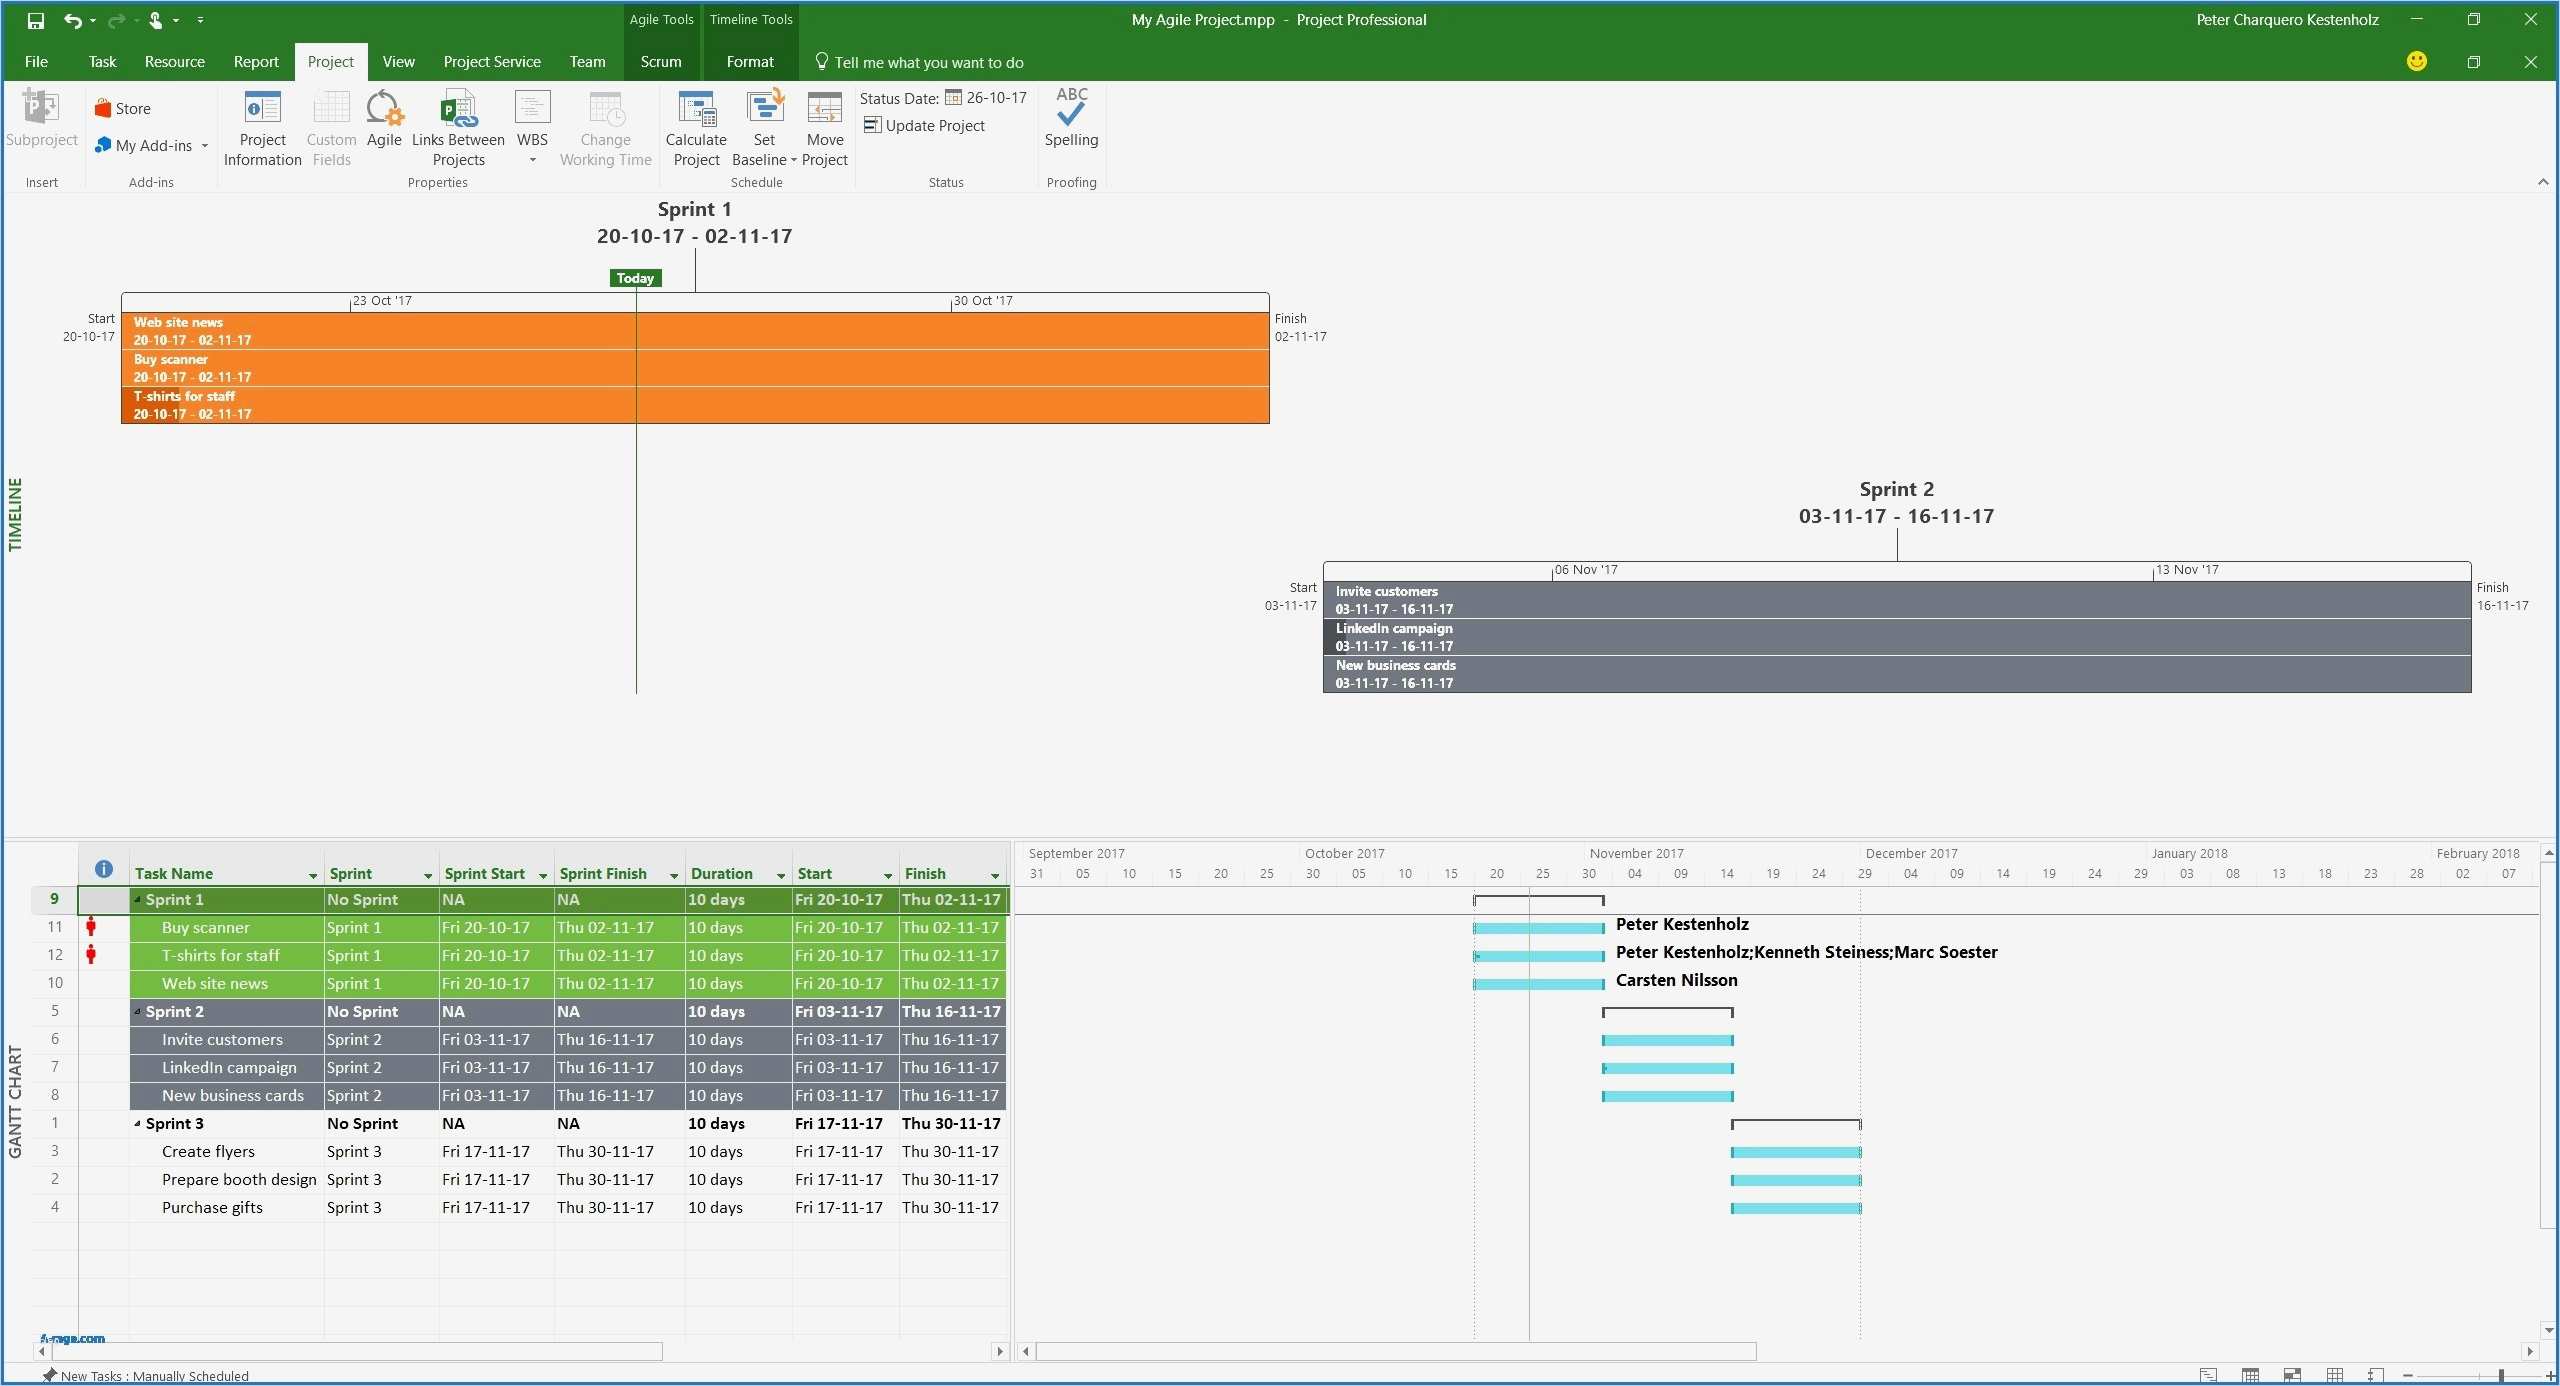Click Update Project button

pos(924,125)
